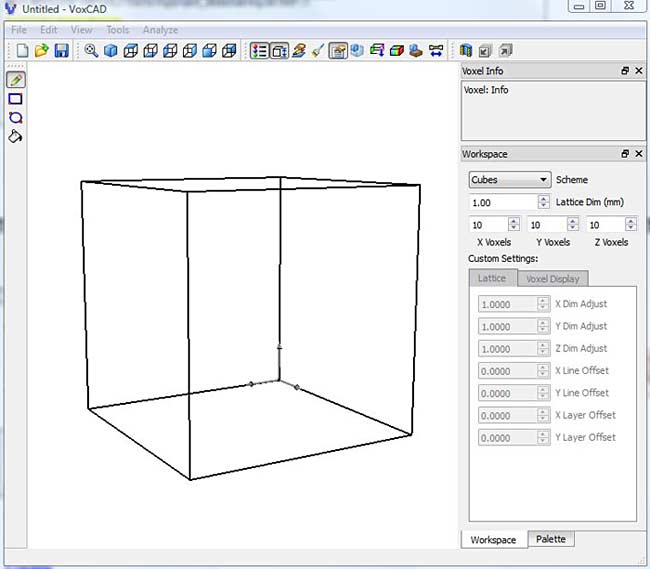
Task: Toggle the voxel info panel icon
Action: pos(338,51)
